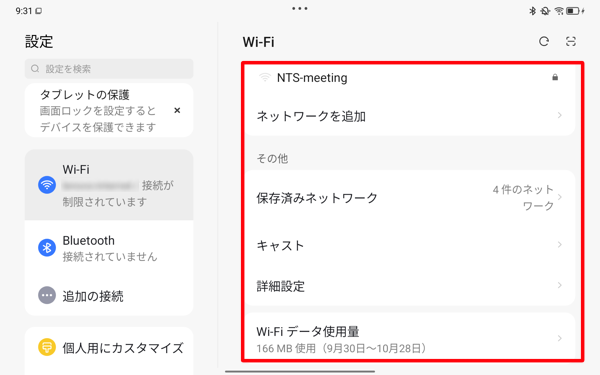The height and width of the screenshot is (375, 600).
Task: Dismiss the タブレットの保護 card
Action: coord(177,111)
